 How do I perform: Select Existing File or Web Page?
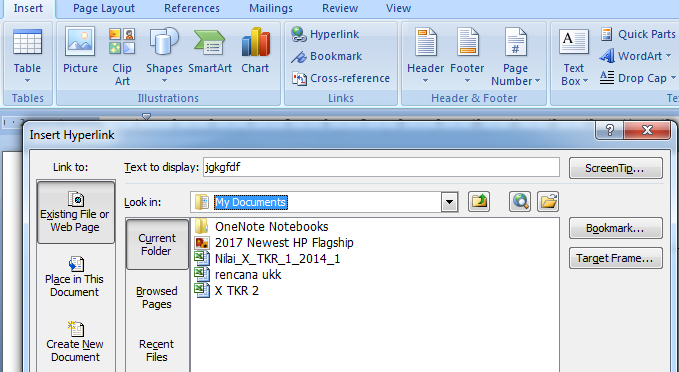tap(75, 212)
